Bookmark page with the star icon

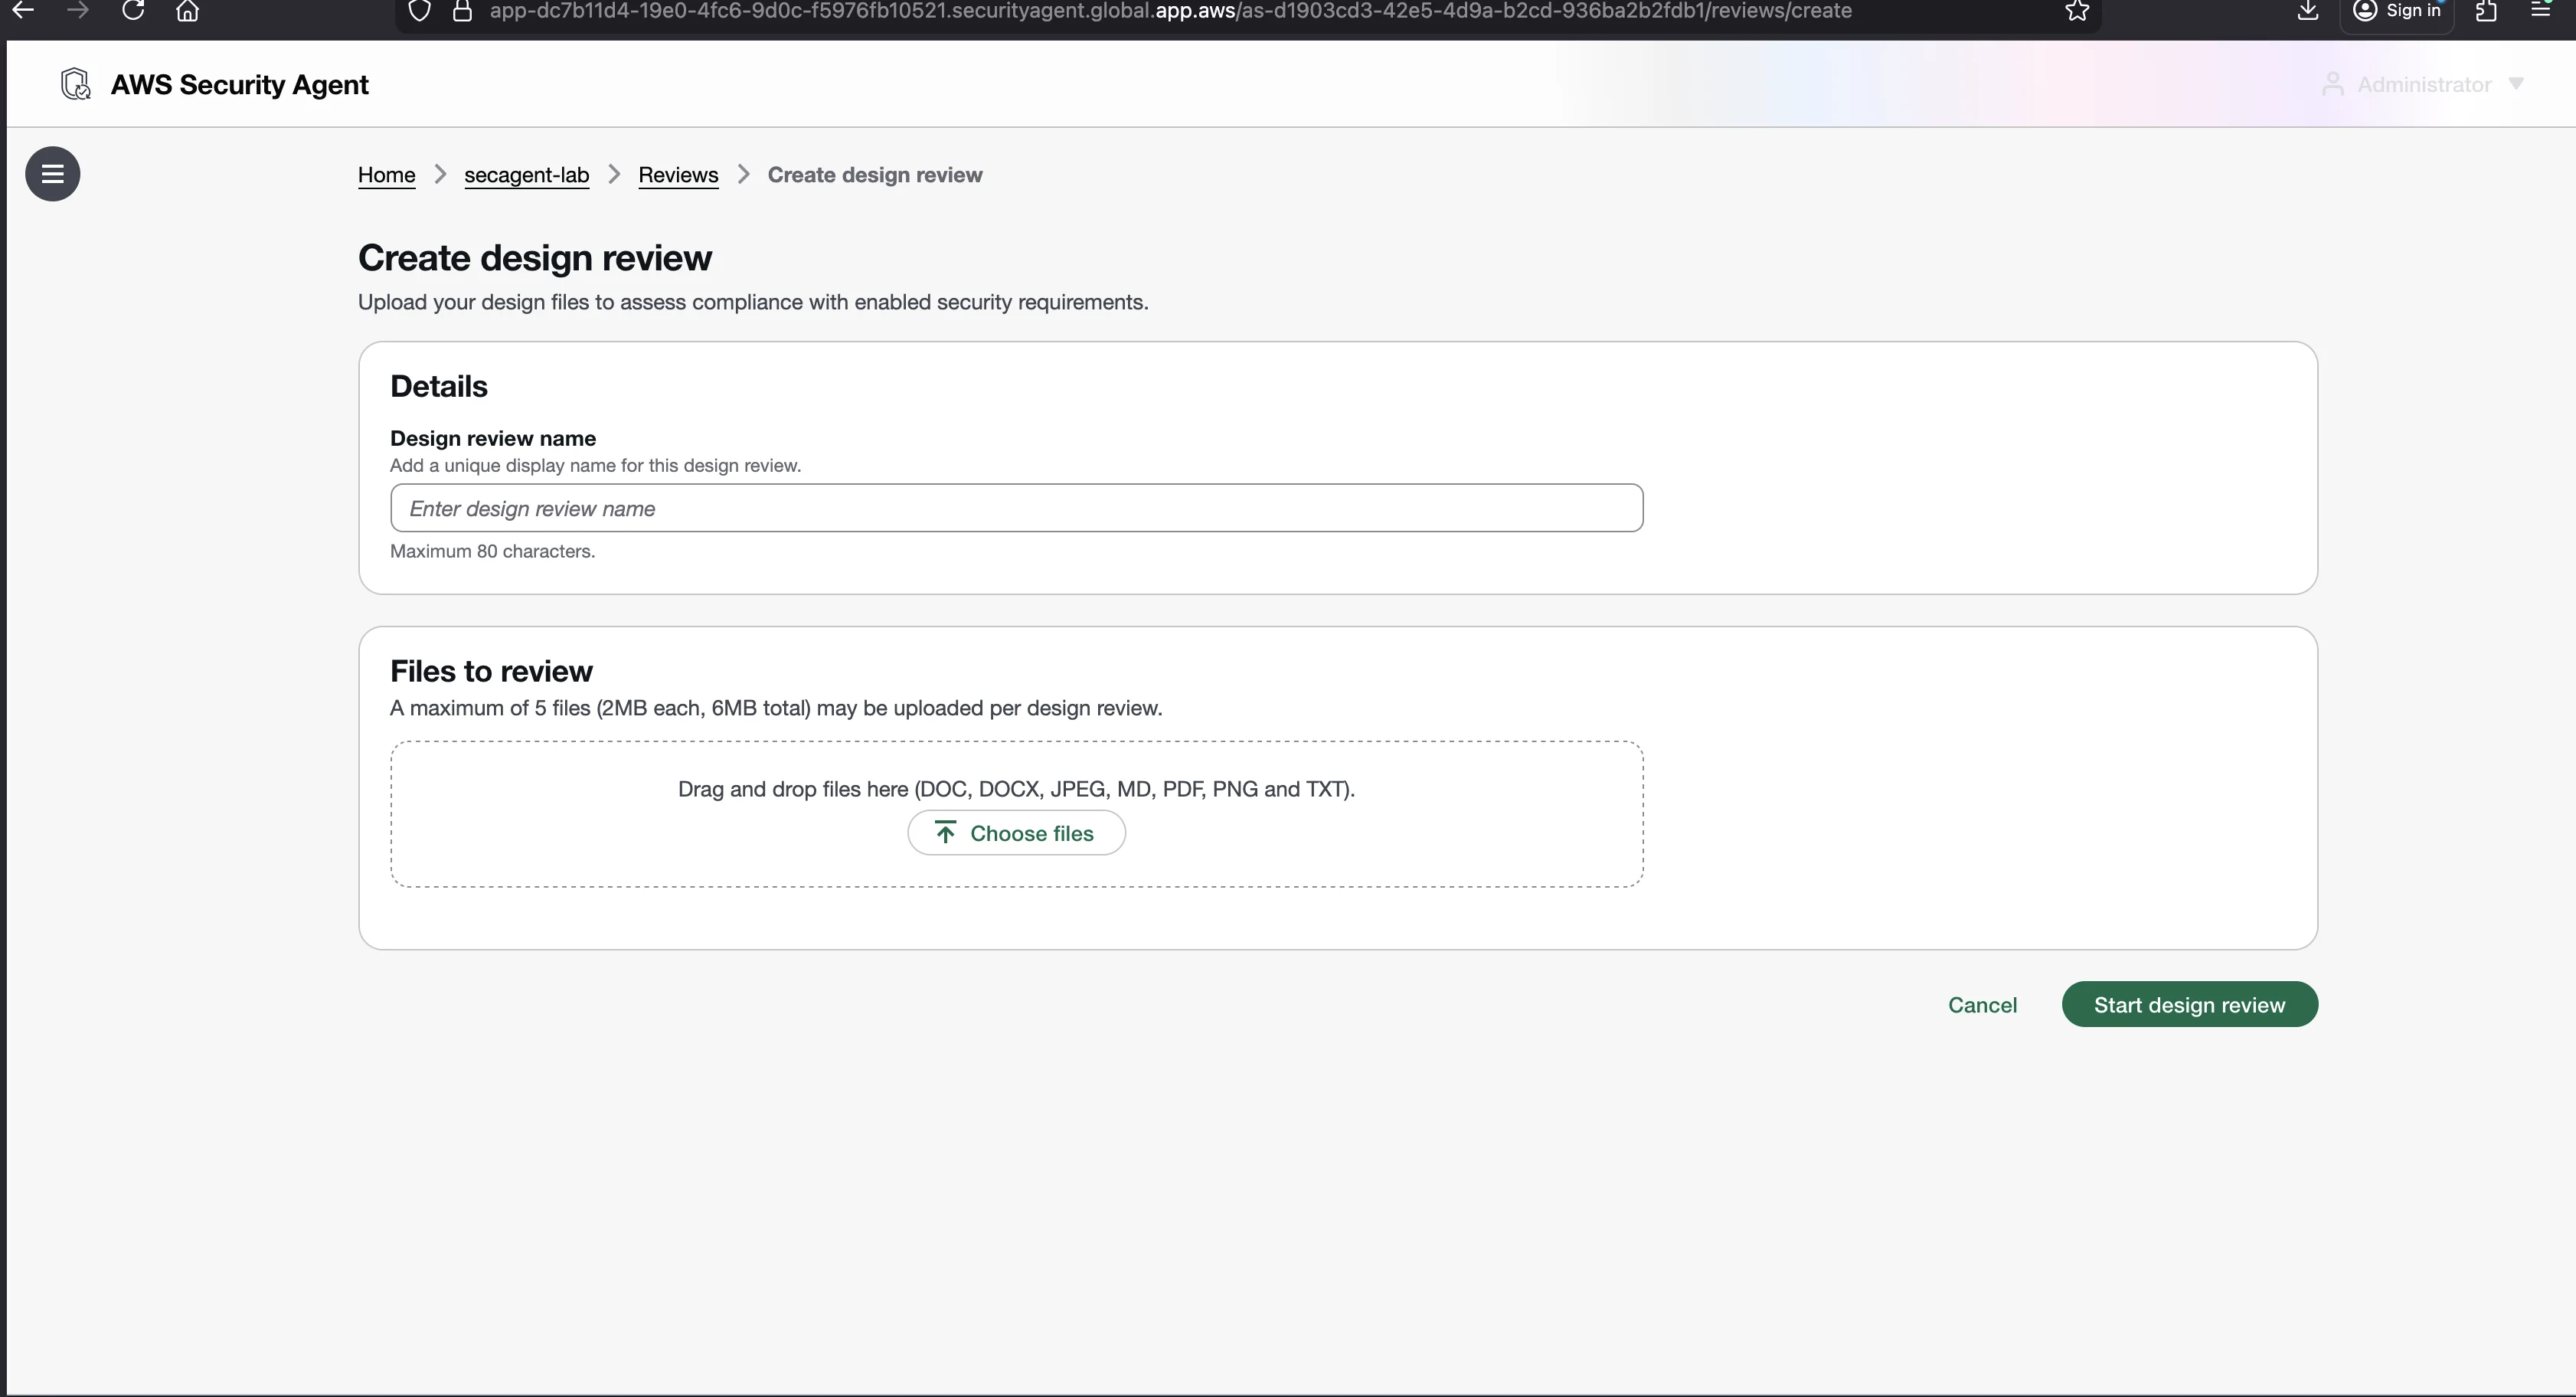(2077, 11)
